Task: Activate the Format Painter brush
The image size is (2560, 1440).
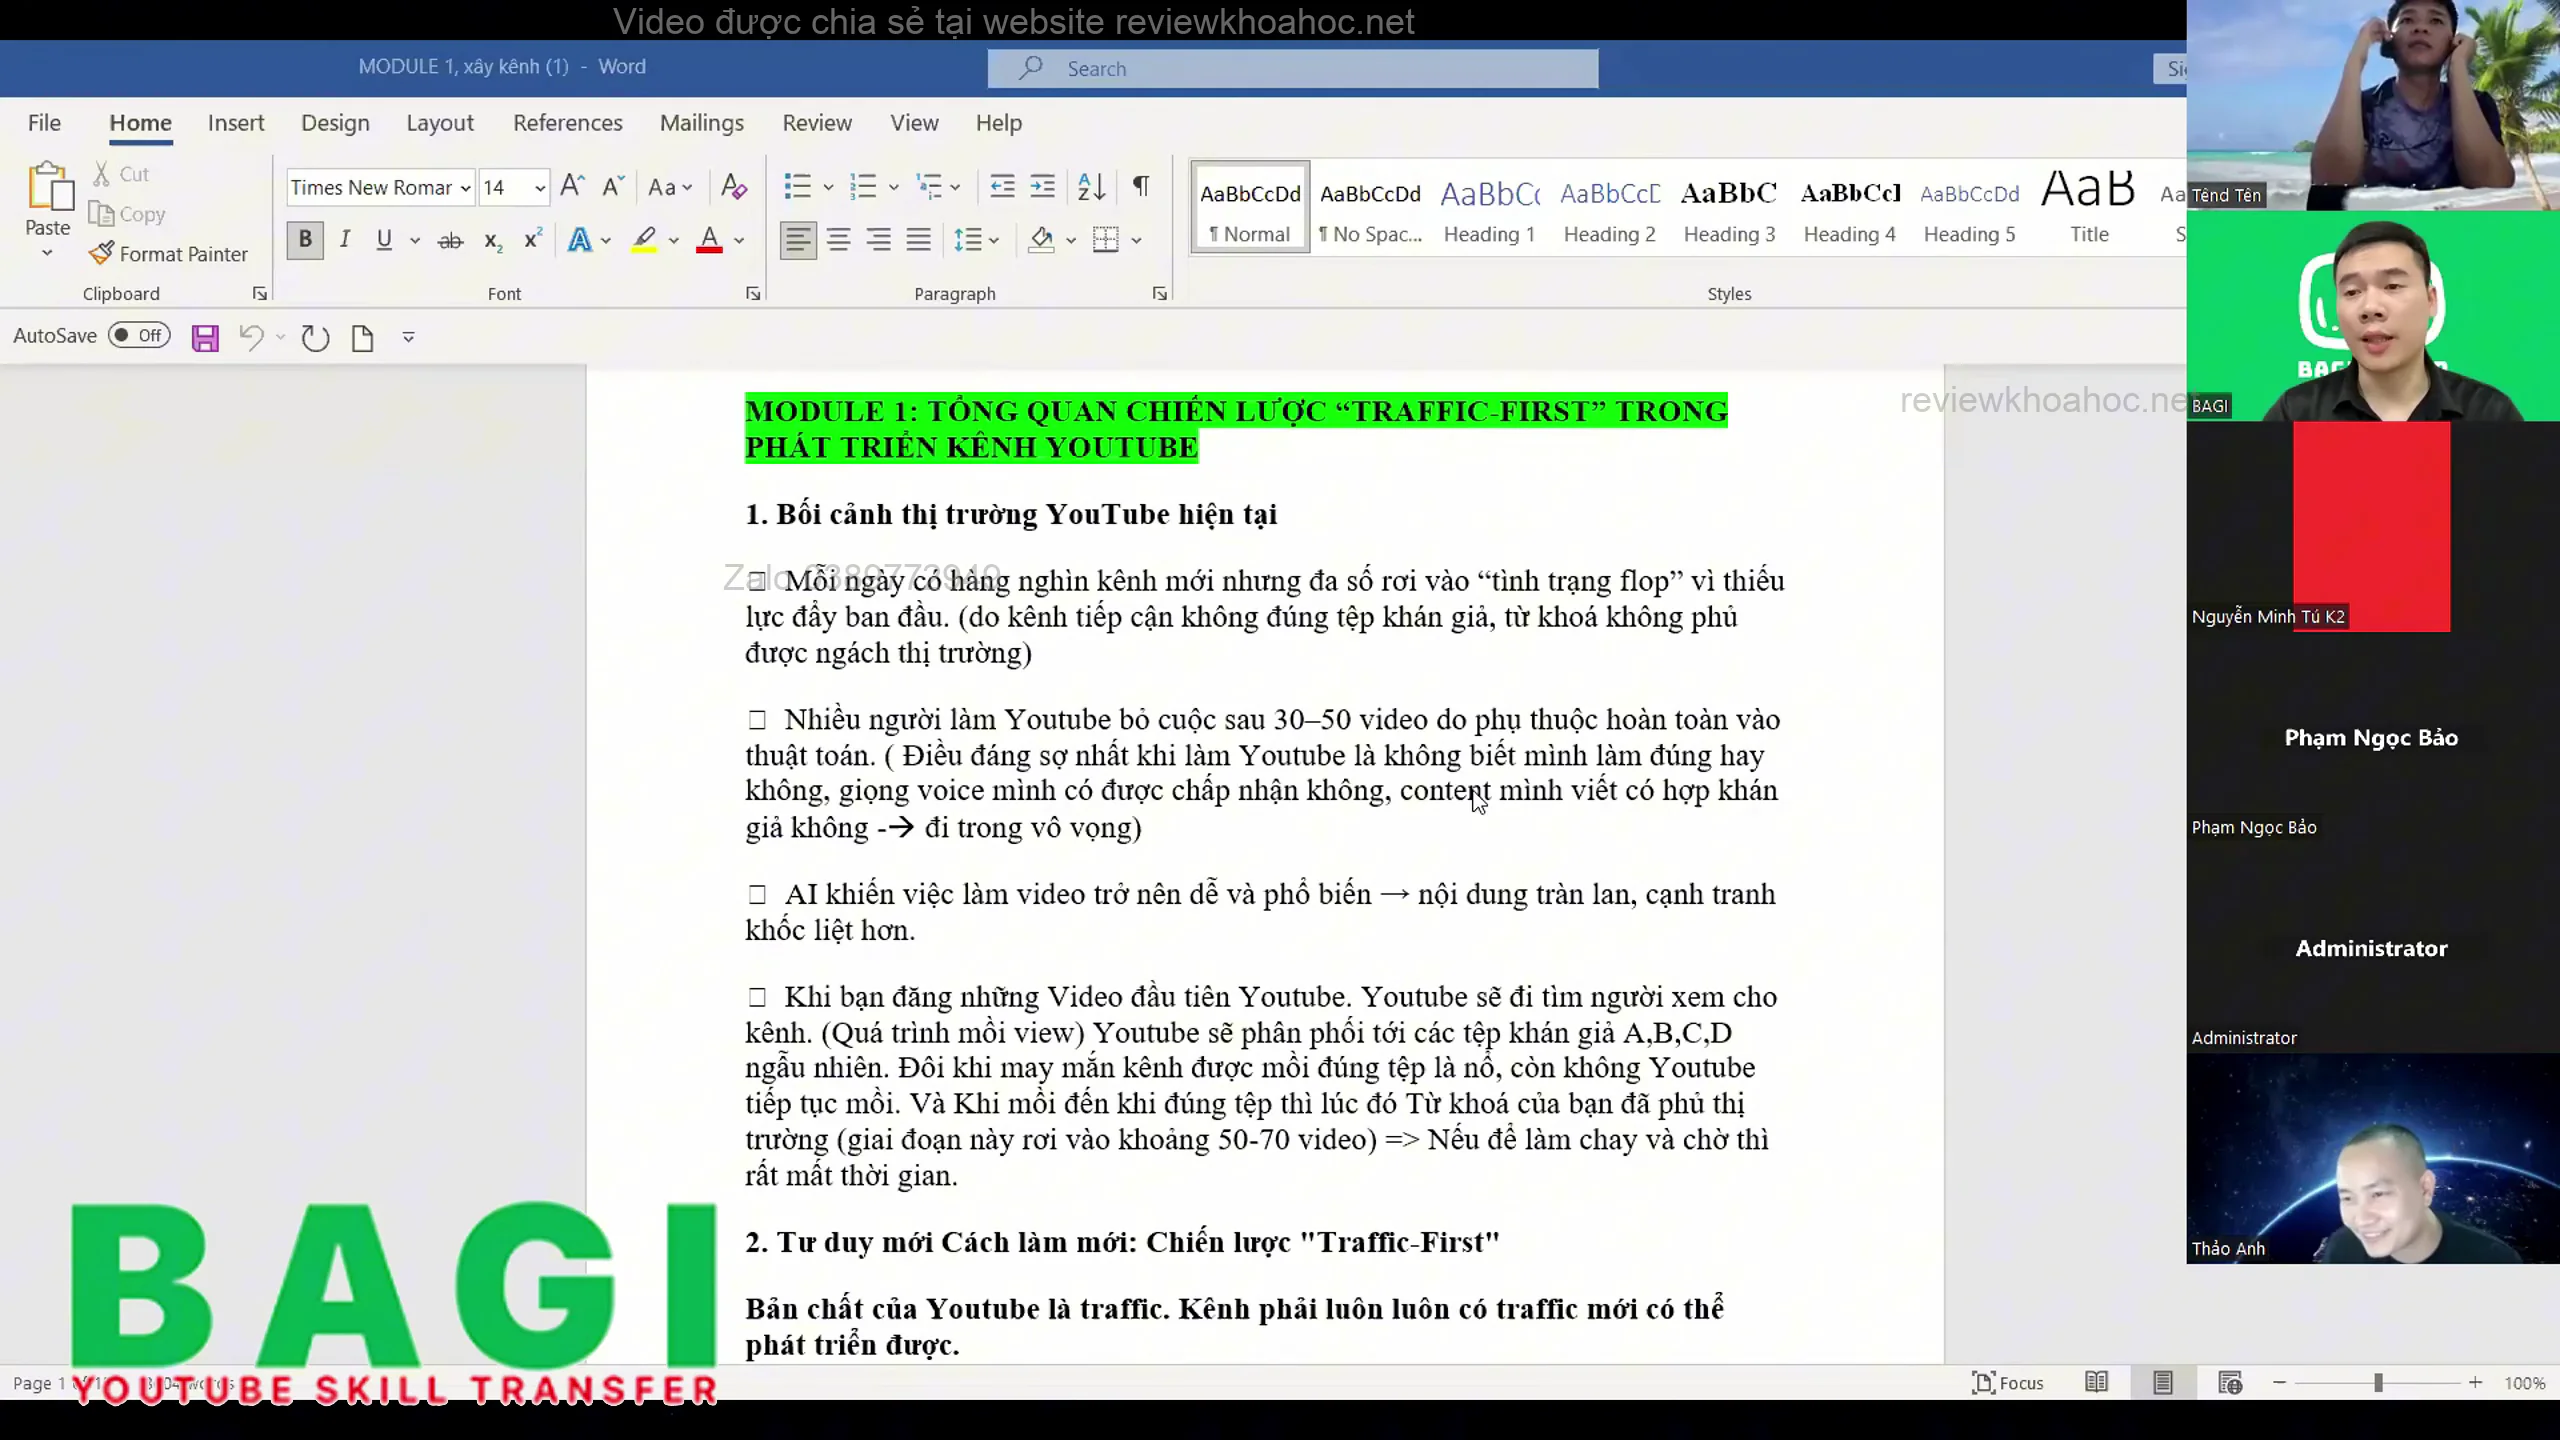Action: (168, 254)
